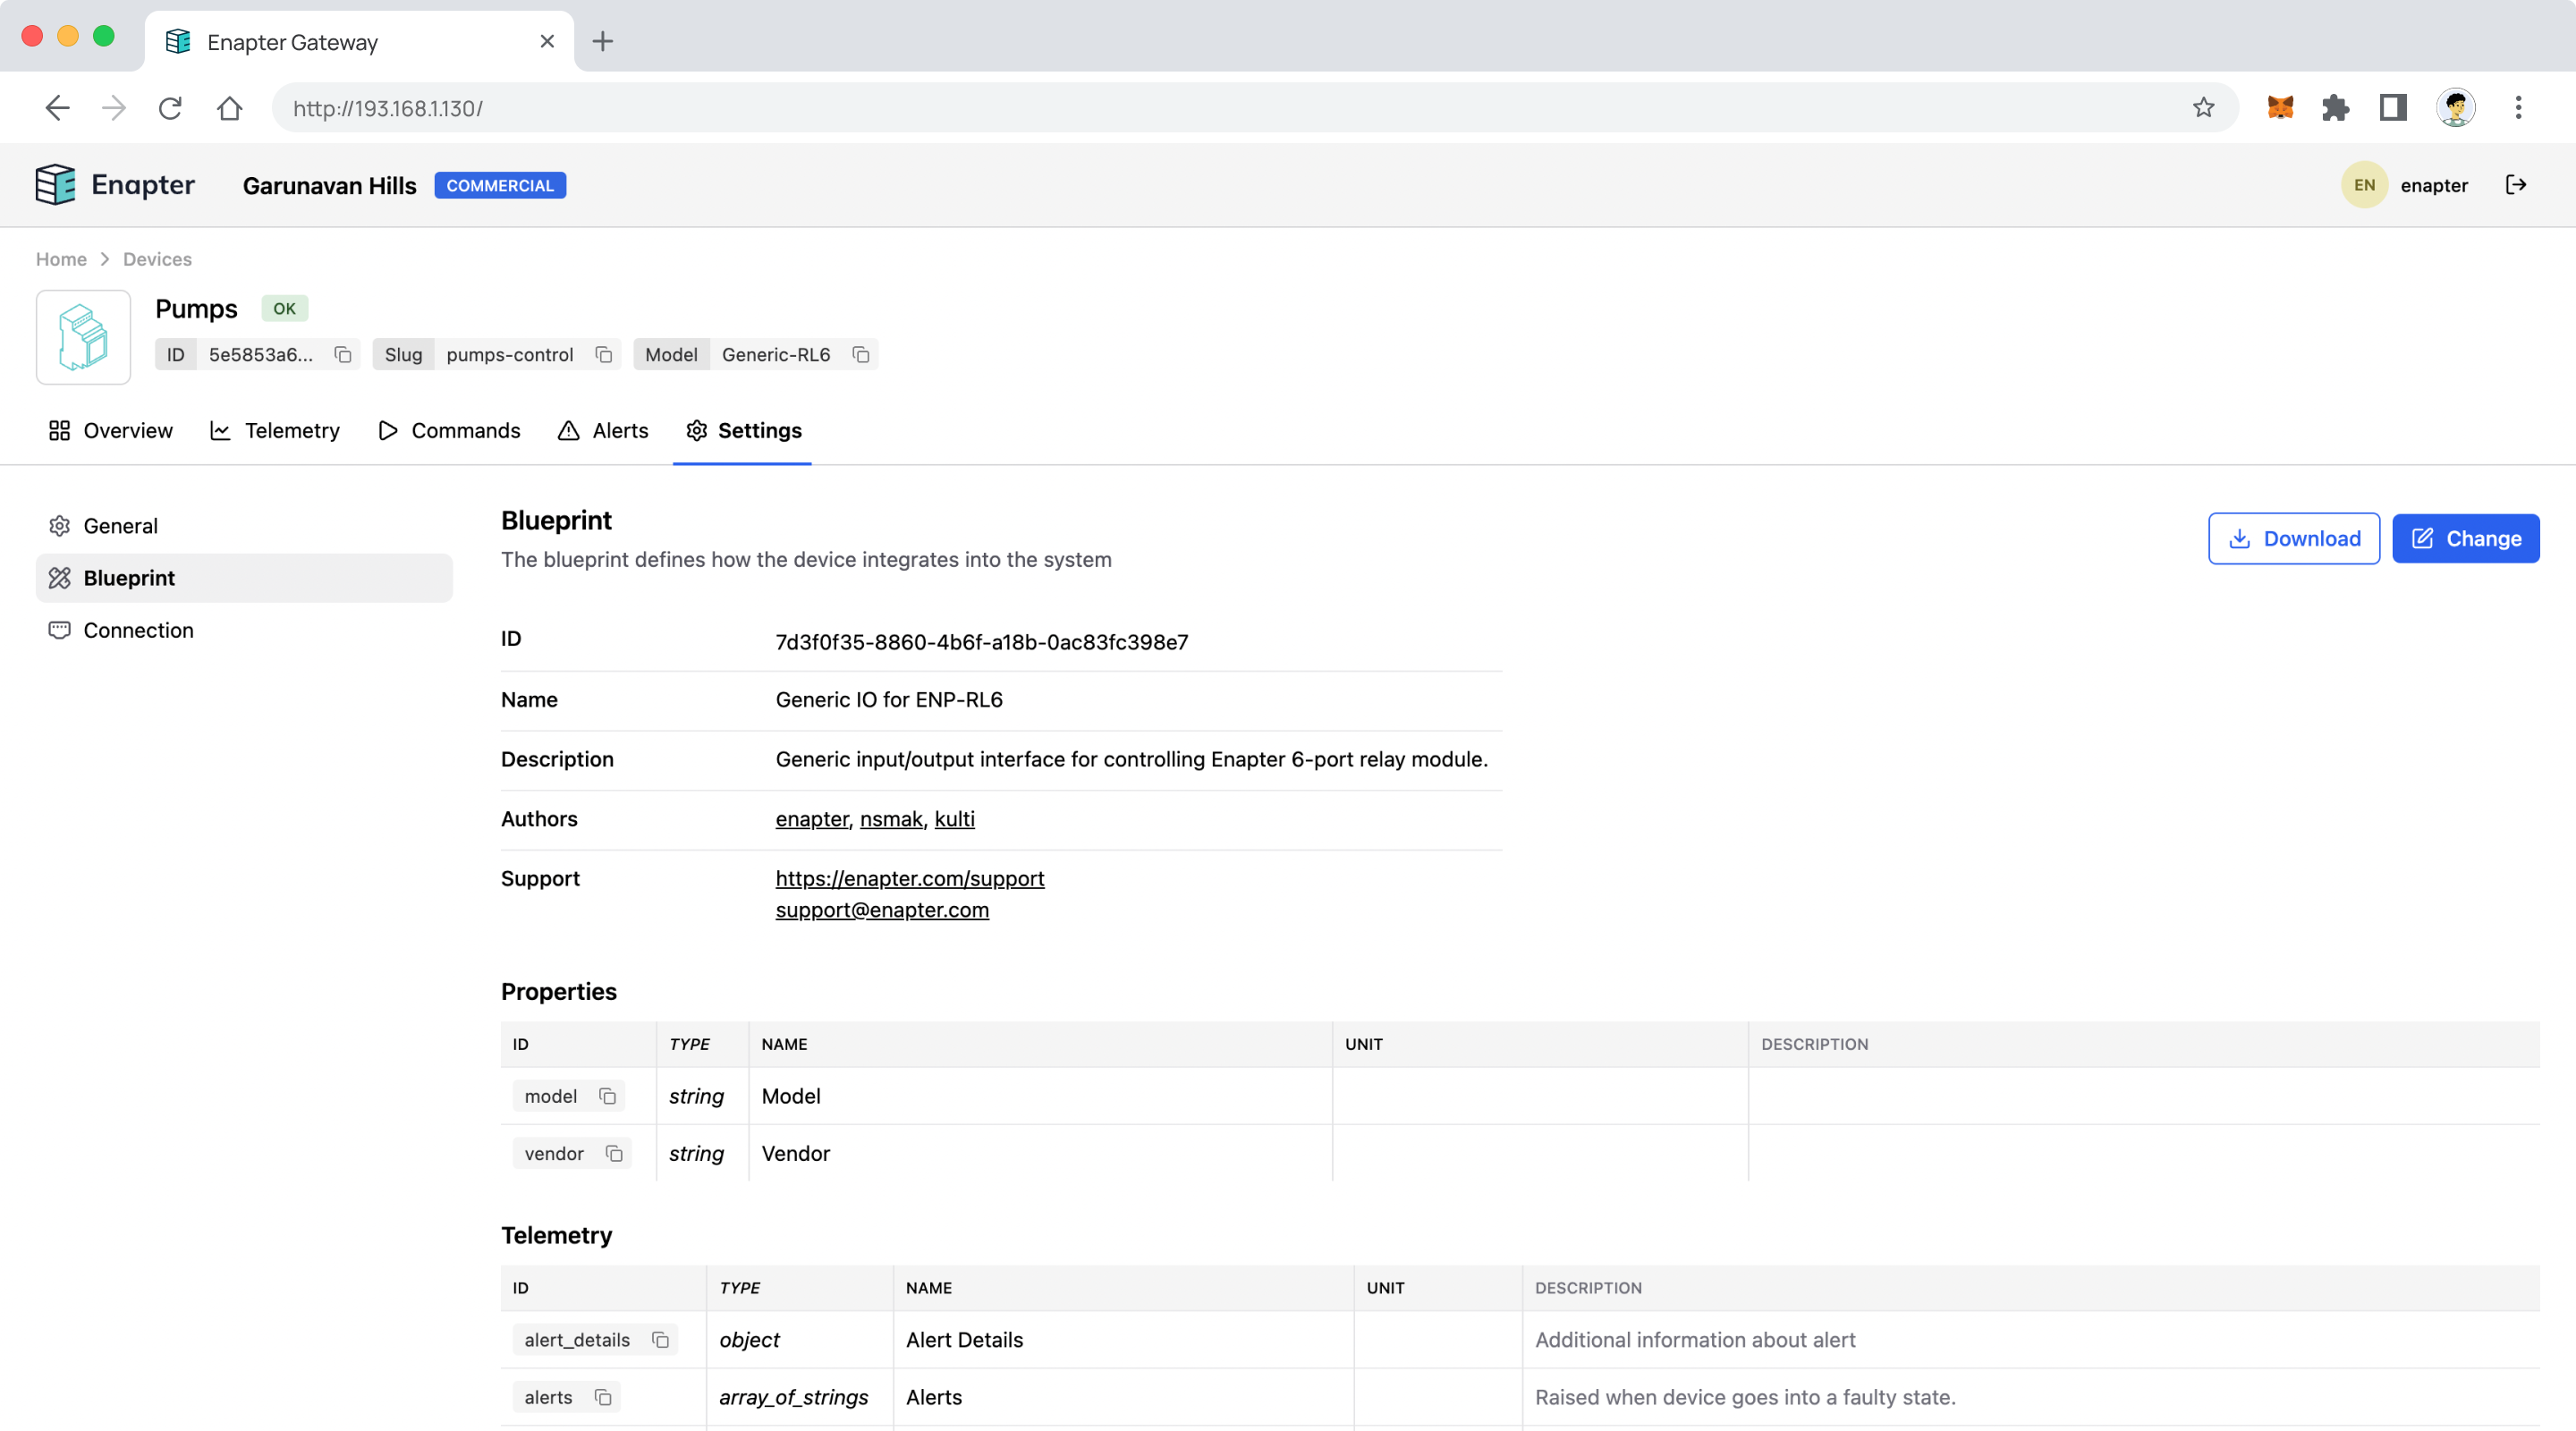Image resolution: width=2576 pixels, height=1431 pixels.
Task: Open the browser extensions puzzle icon
Action: (x=2335, y=108)
